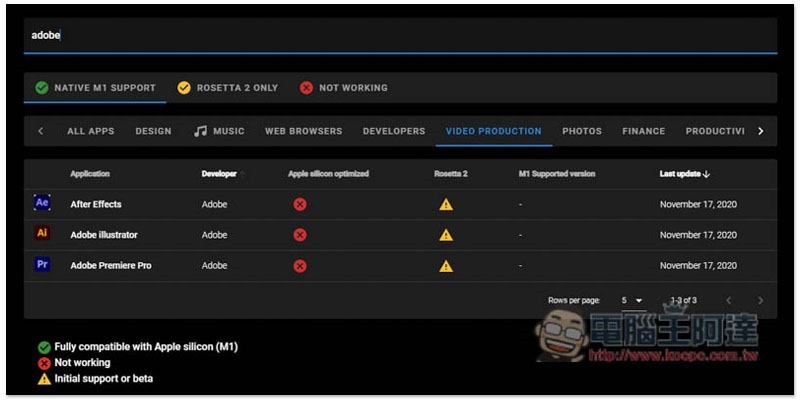Click the Last update sort arrow
Viewport: 800px width, 400px height.
tap(706, 174)
